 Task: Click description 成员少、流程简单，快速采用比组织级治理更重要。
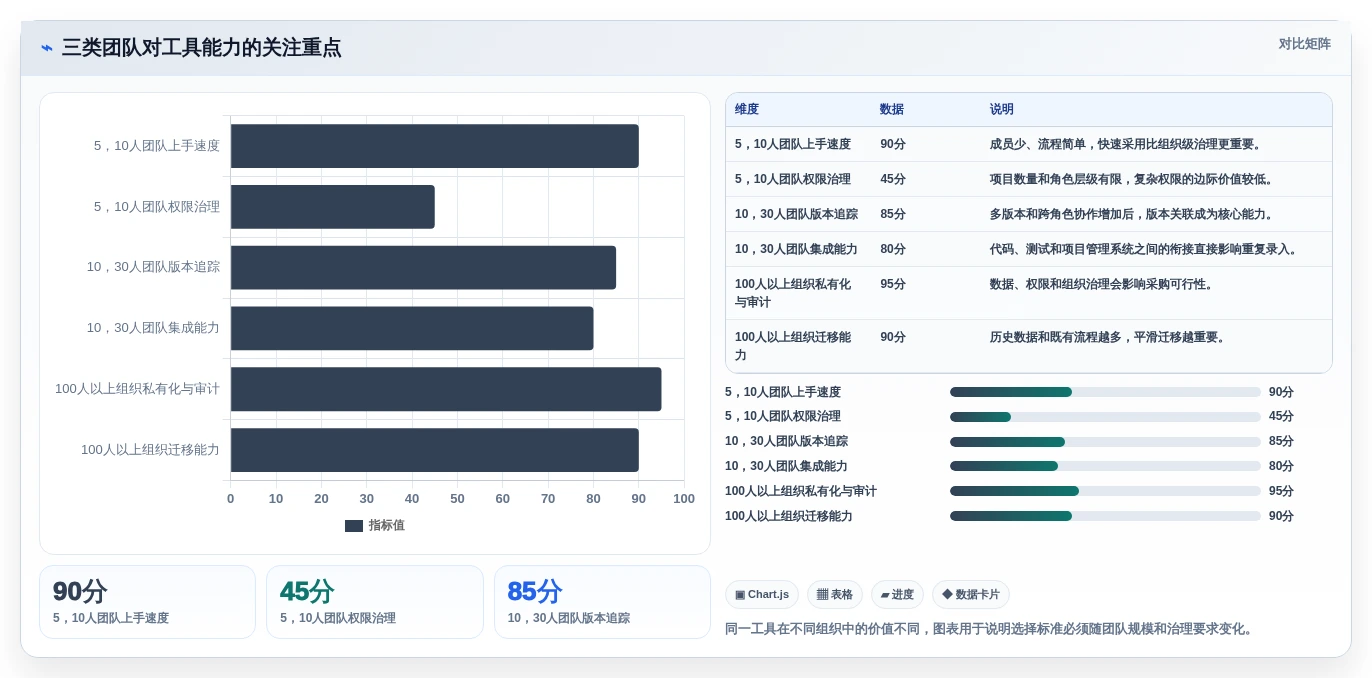point(1128,144)
